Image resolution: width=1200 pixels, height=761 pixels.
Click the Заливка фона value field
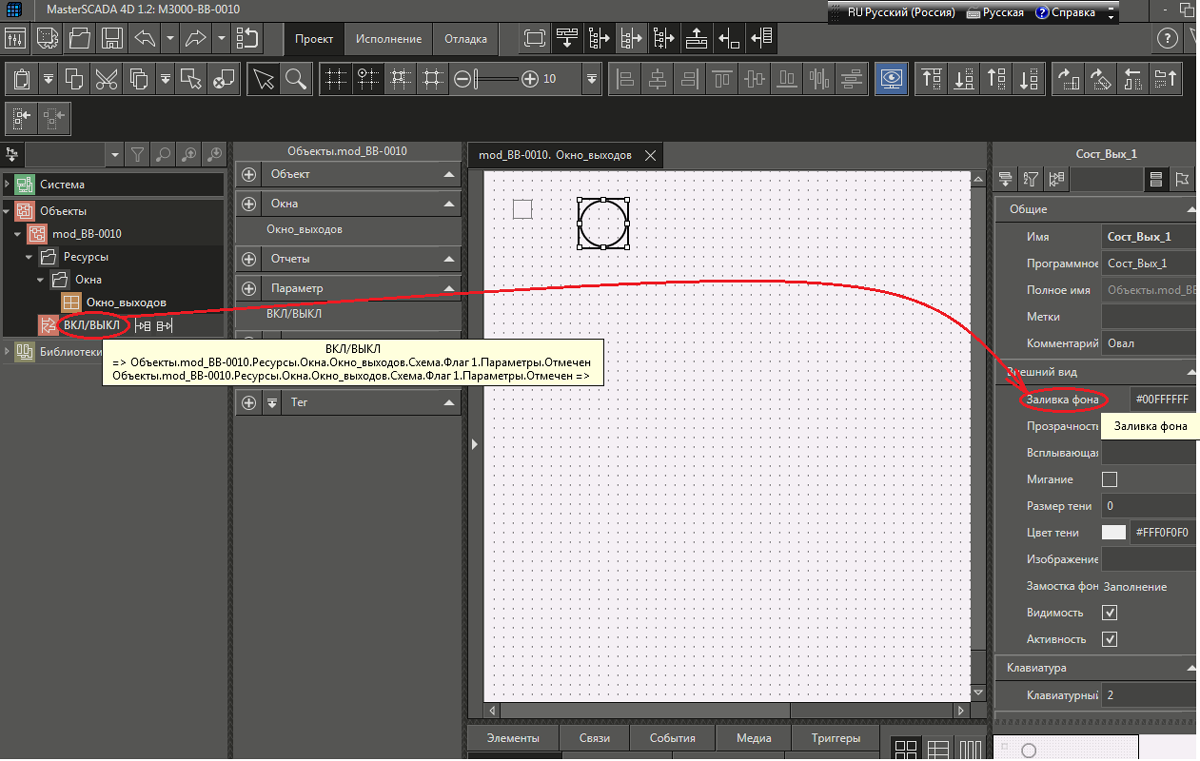click(1161, 400)
